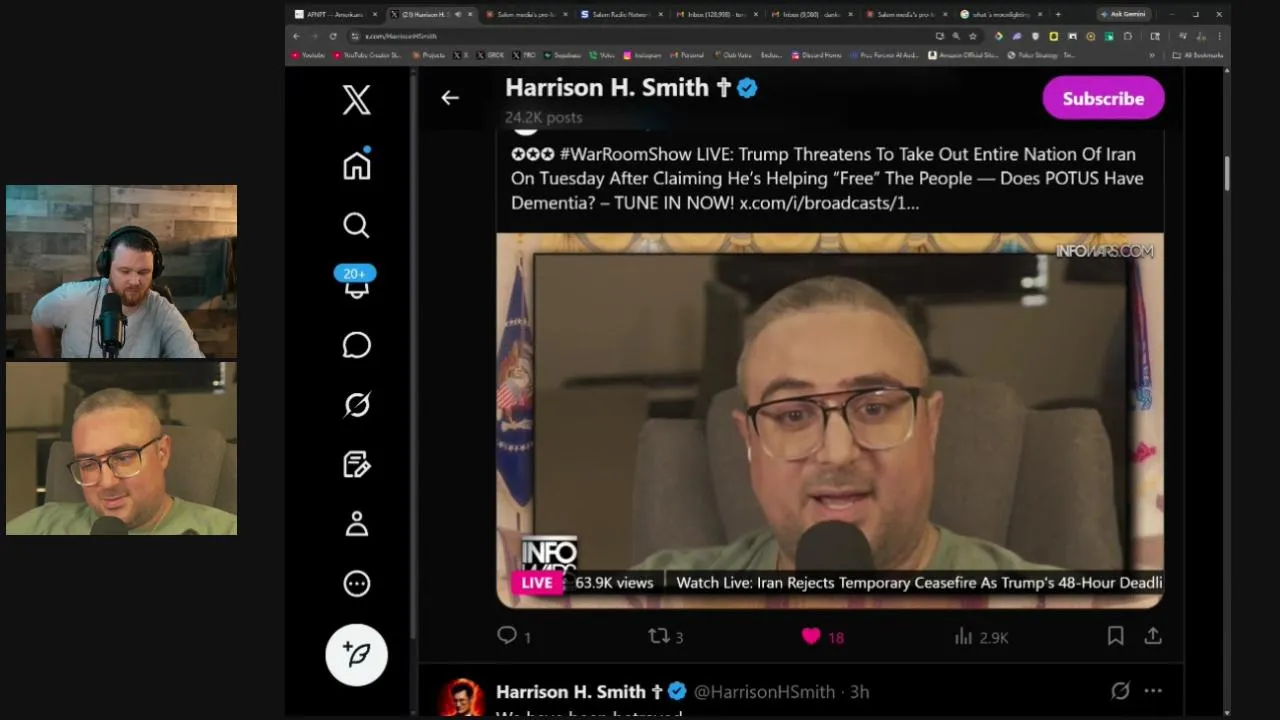Bookmark this page with the star icon
1280x720 pixels.
[x=972, y=36]
